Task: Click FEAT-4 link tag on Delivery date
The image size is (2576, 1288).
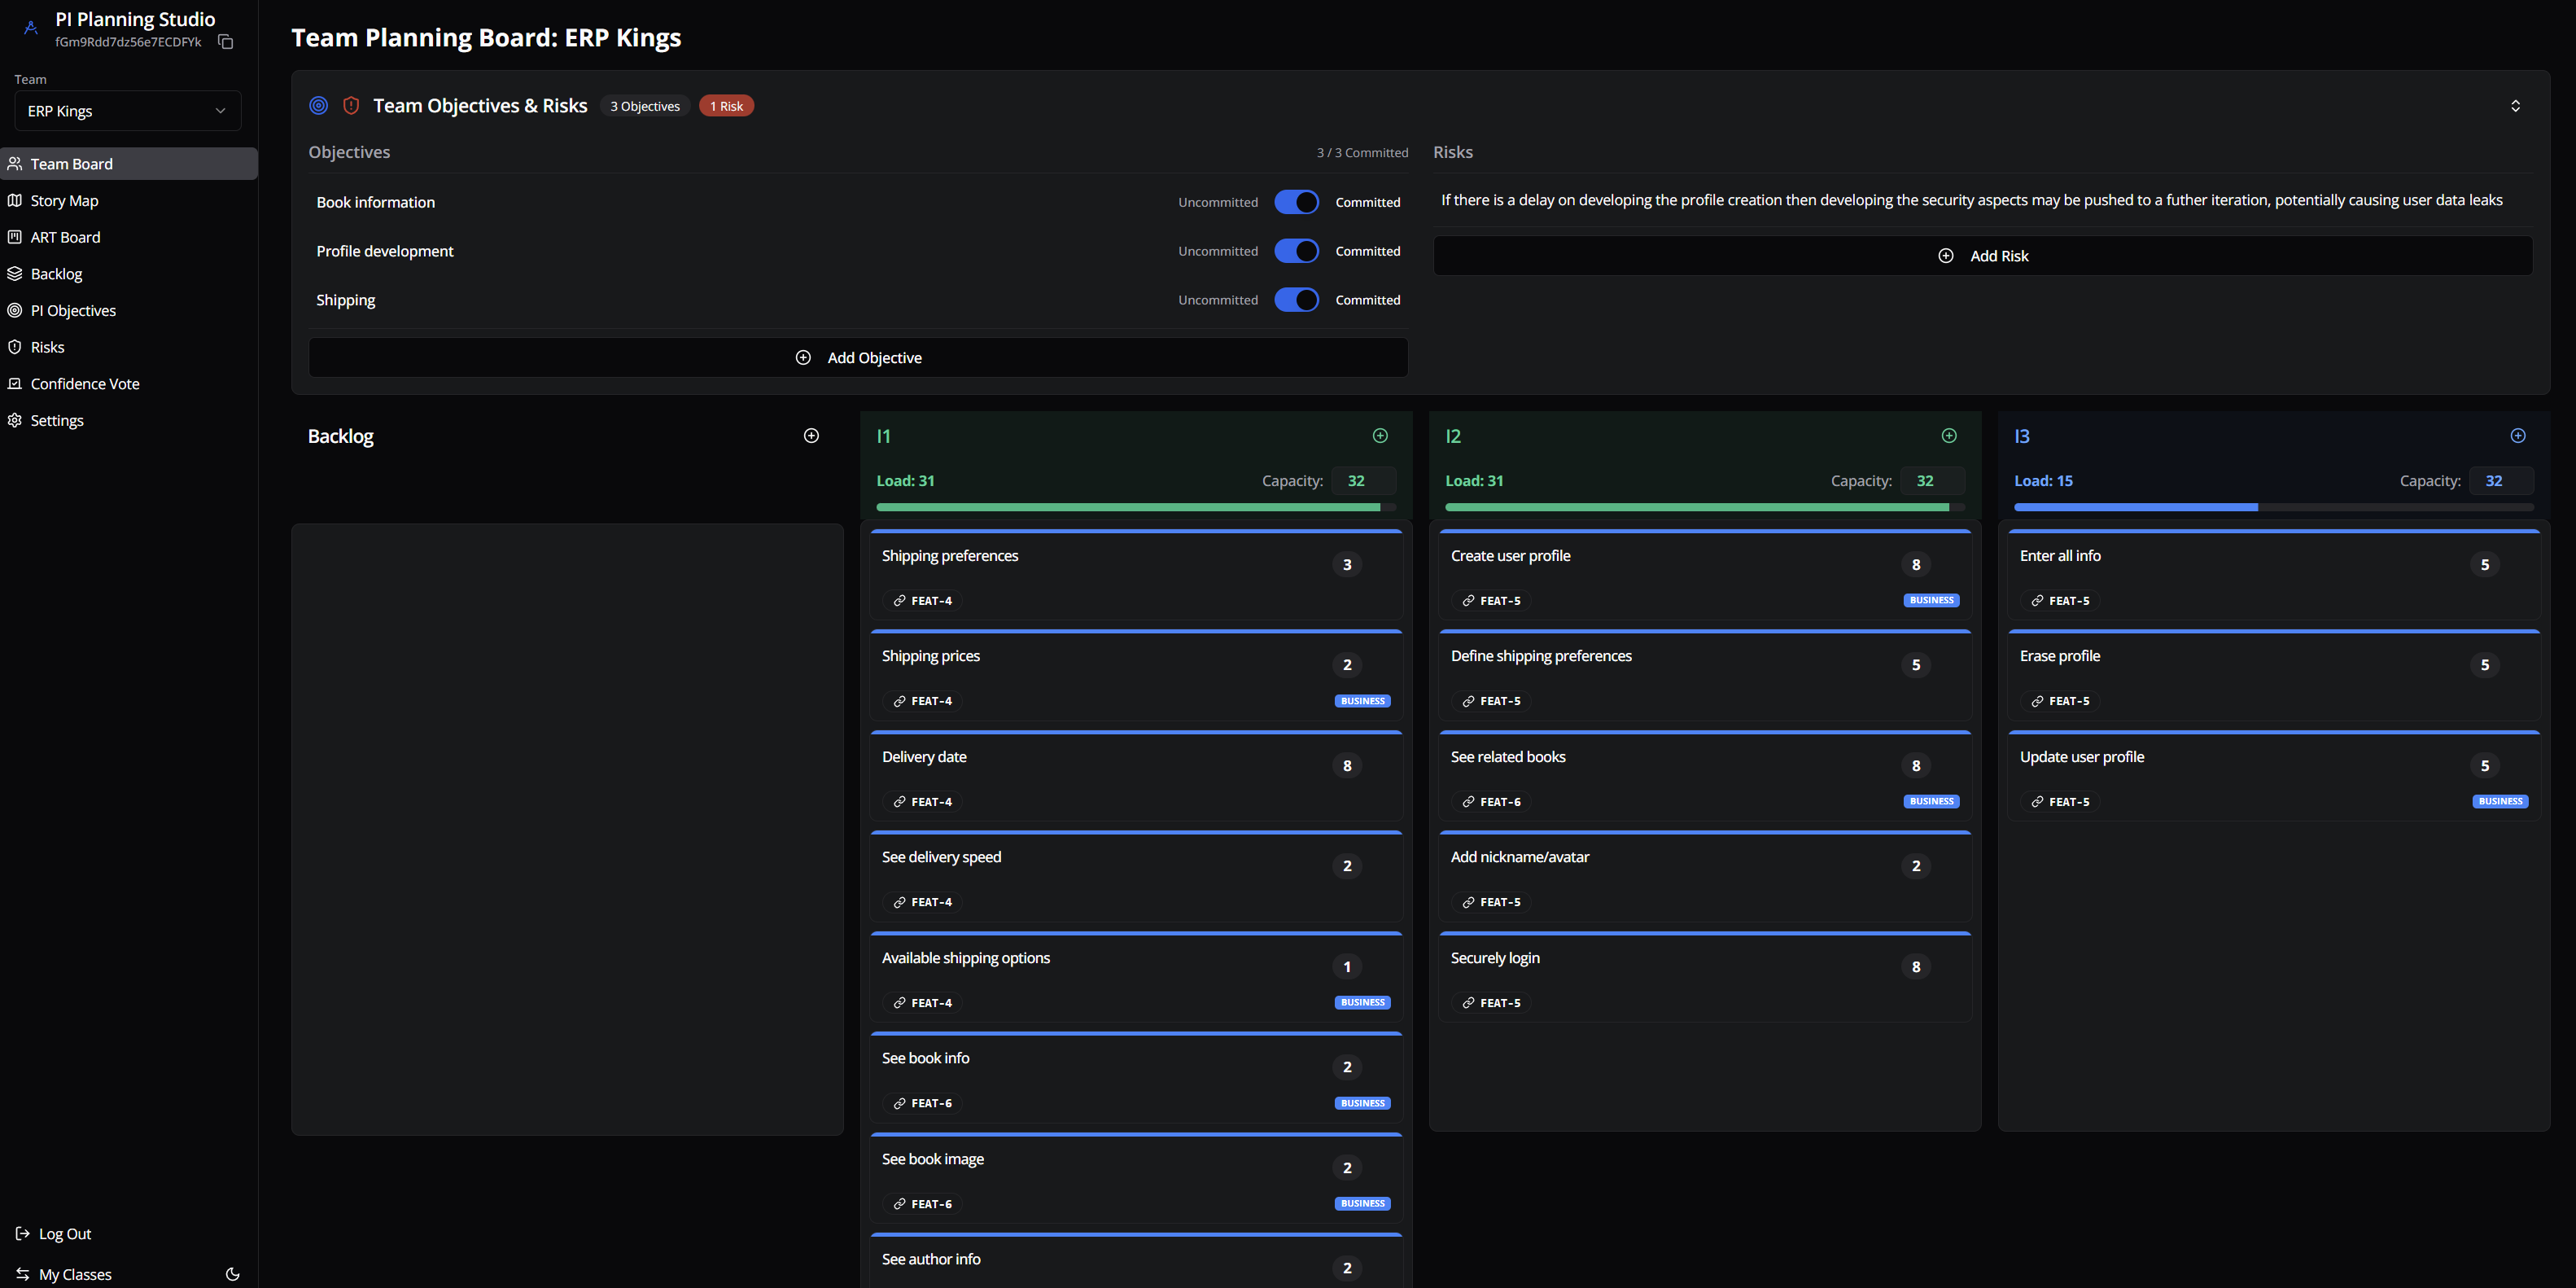Action: tap(922, 802)
